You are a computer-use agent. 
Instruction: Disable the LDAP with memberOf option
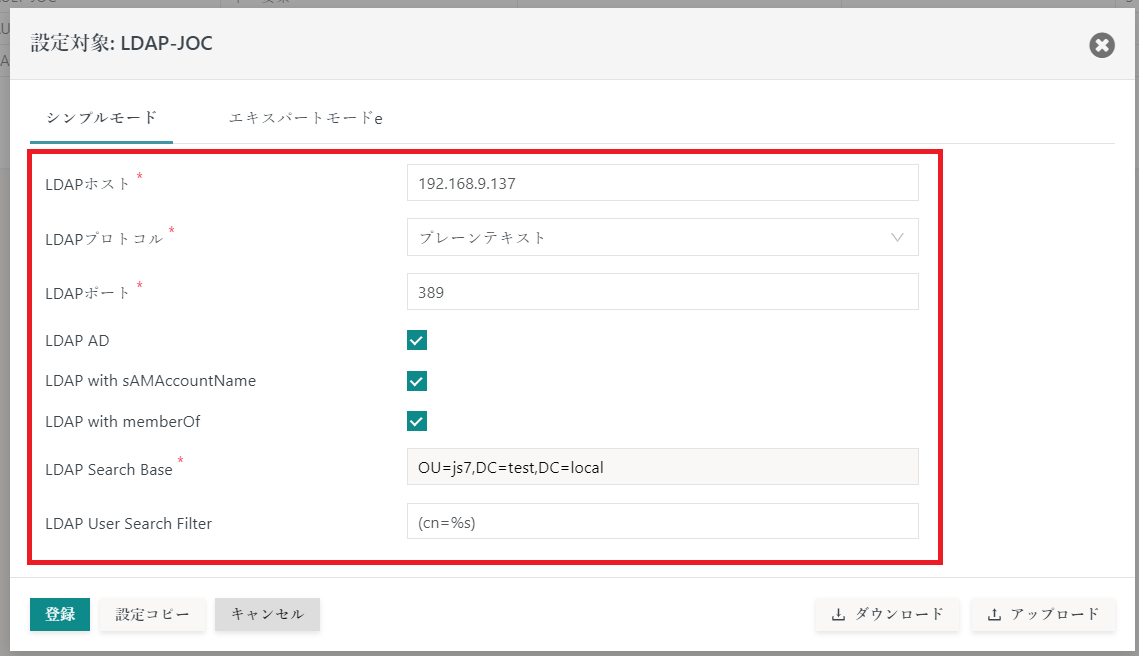point(416,421)
